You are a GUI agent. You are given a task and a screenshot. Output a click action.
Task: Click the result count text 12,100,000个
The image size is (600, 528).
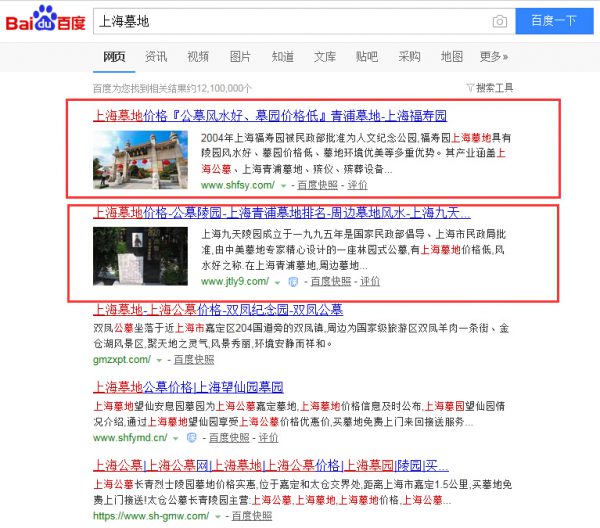pos(224,89)
